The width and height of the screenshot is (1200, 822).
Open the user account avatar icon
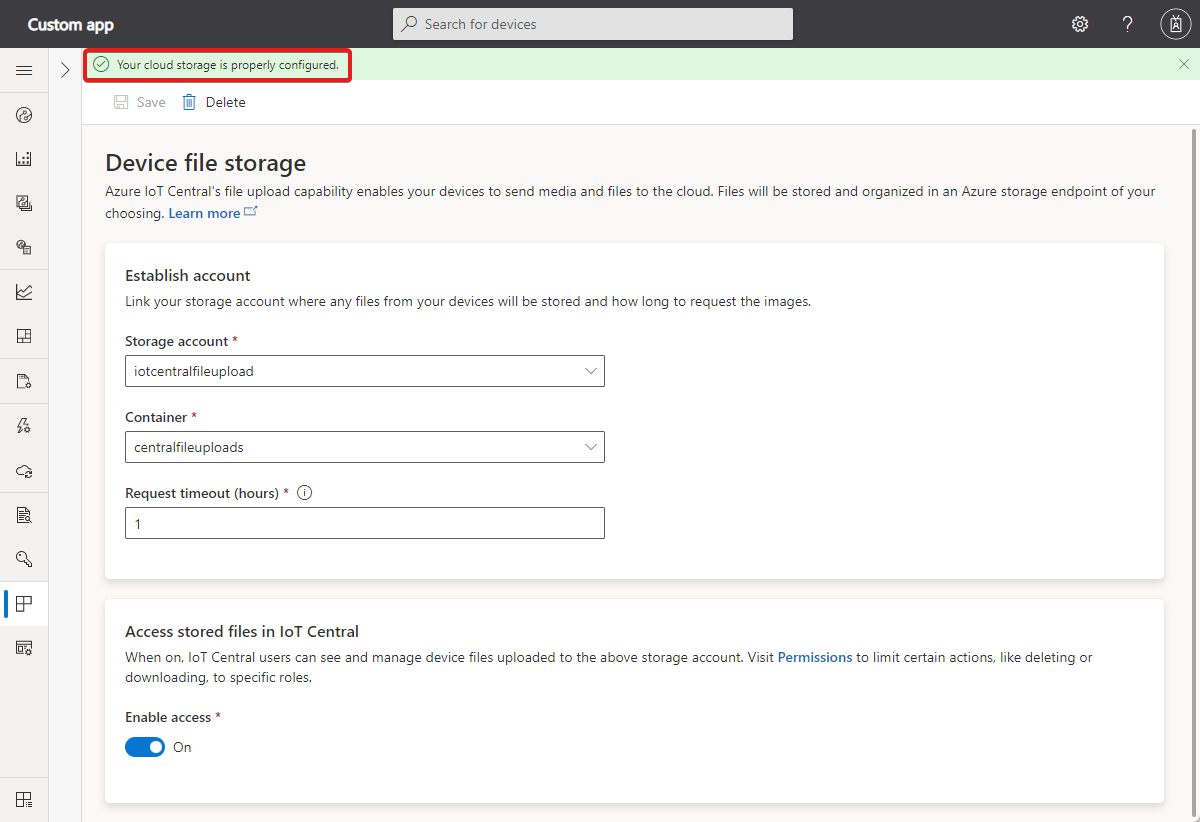click(x=1174, y=24)
